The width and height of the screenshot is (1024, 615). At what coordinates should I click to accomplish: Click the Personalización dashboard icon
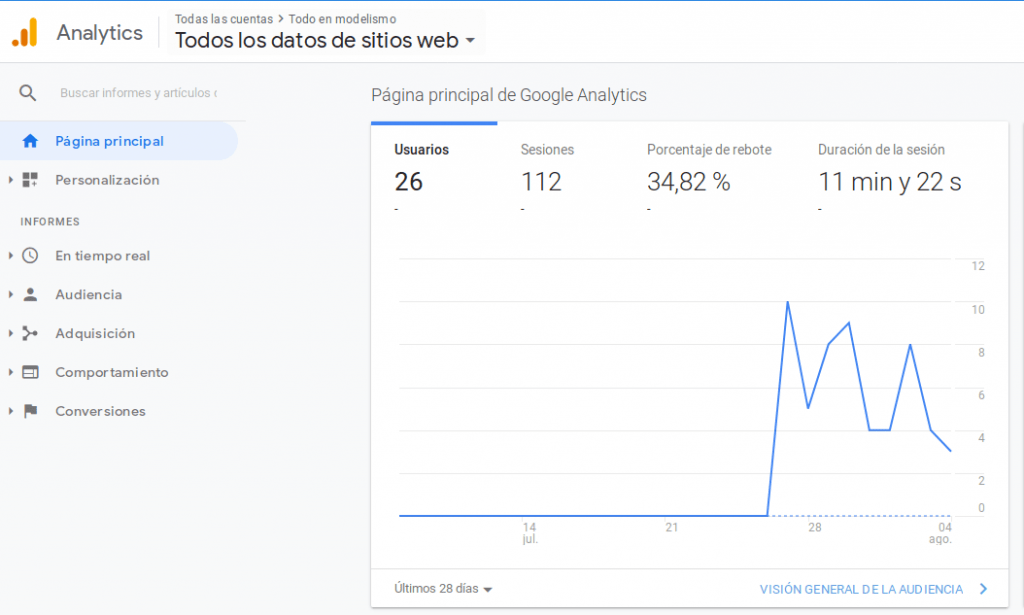[x=30, y=180]
